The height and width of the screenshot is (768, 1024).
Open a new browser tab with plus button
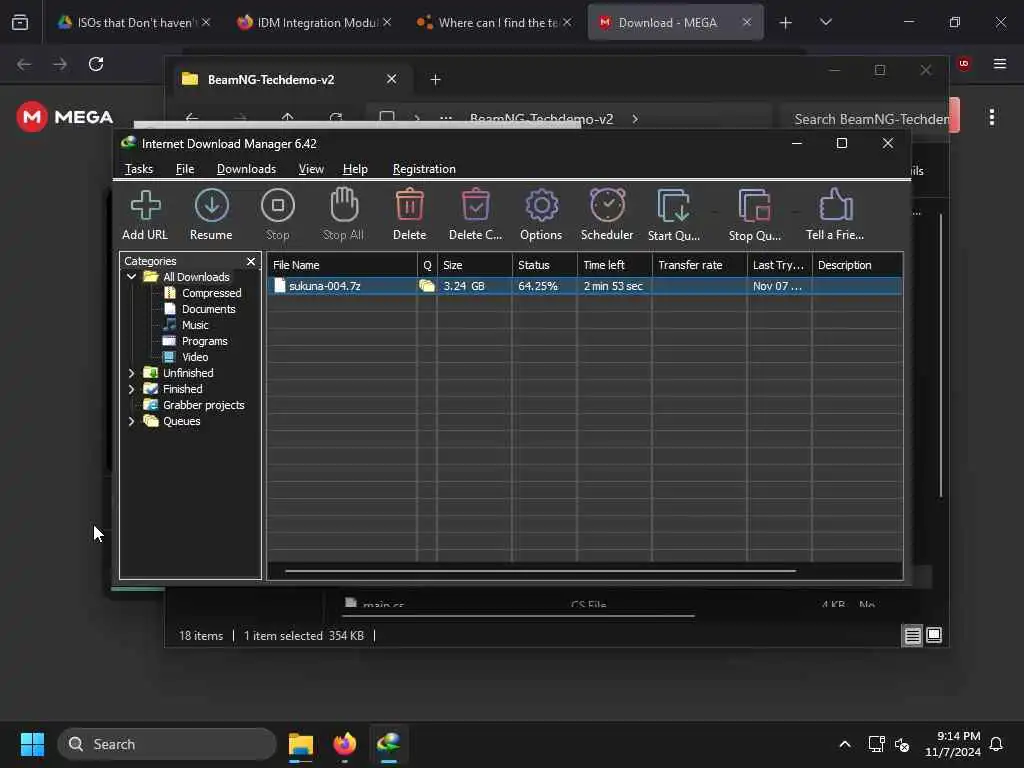pyautogui.click(x=786, y=23)
